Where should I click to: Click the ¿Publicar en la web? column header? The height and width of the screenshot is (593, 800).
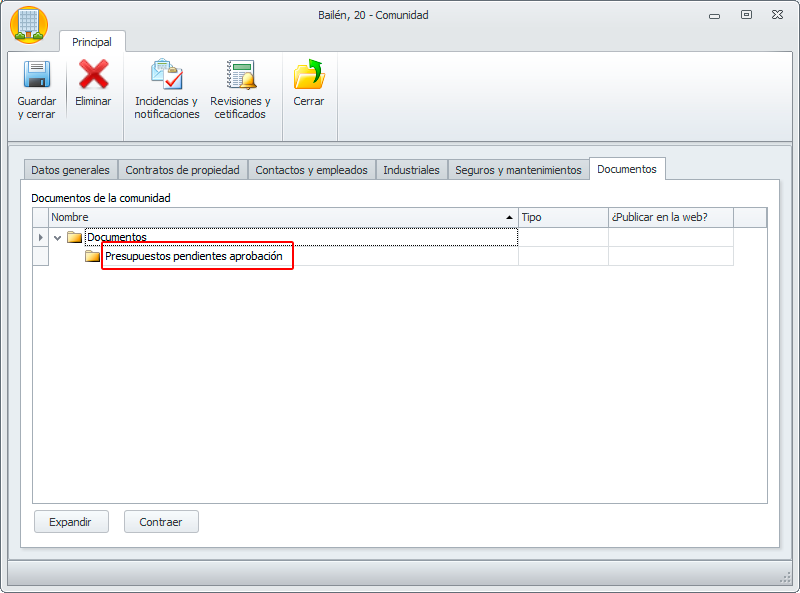(x=671, y=217)
